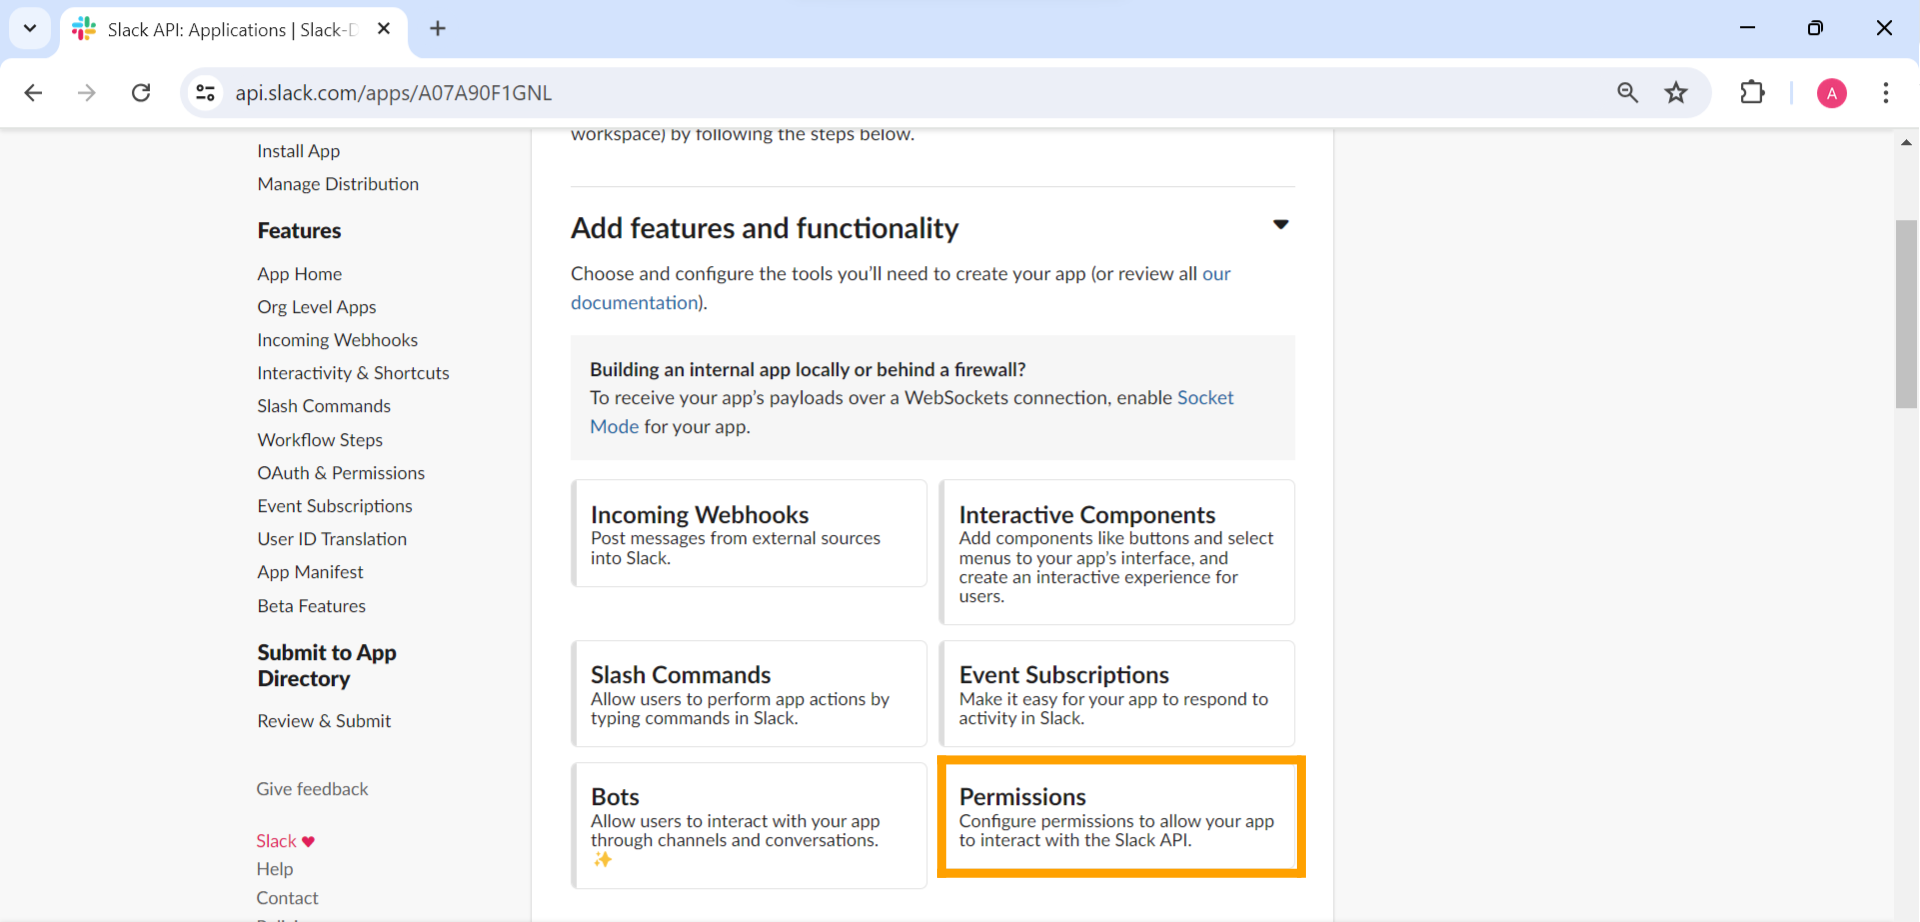1920x922 pixels.
Task: Open tab search dropdown arrow
Action: coord(30,29)
